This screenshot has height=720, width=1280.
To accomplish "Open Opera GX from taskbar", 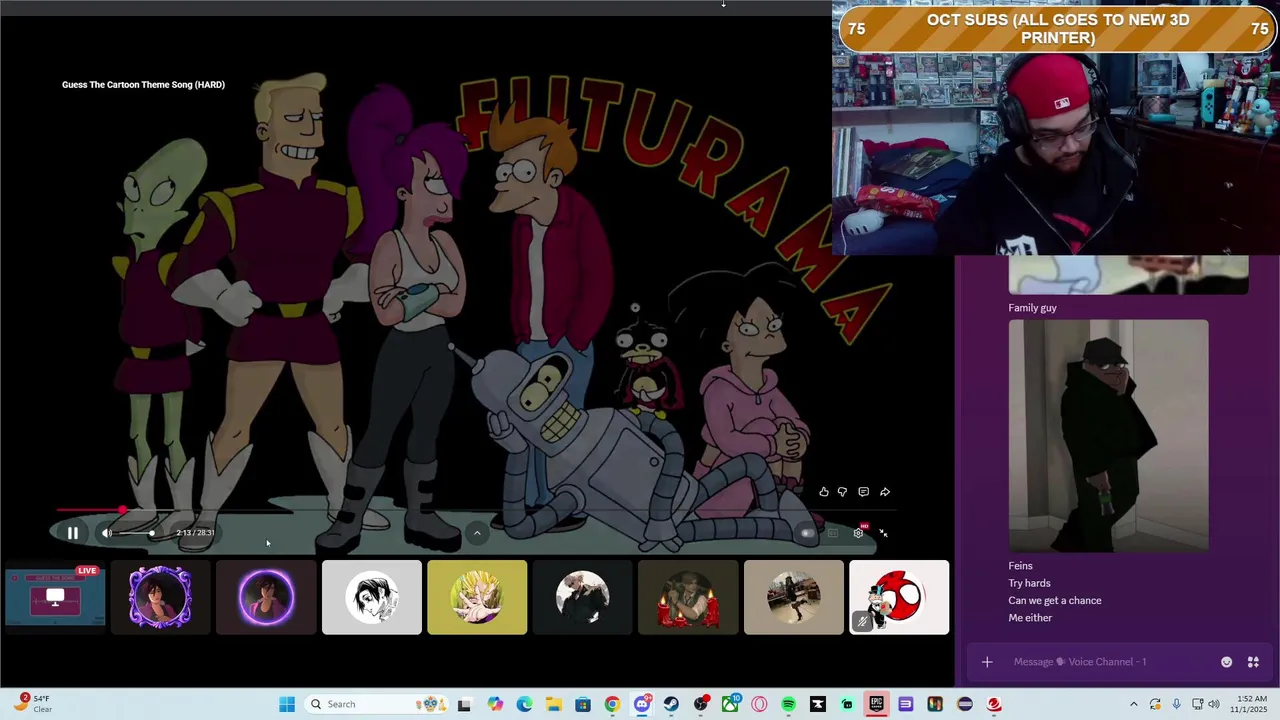I will click(x=759, y=704).
